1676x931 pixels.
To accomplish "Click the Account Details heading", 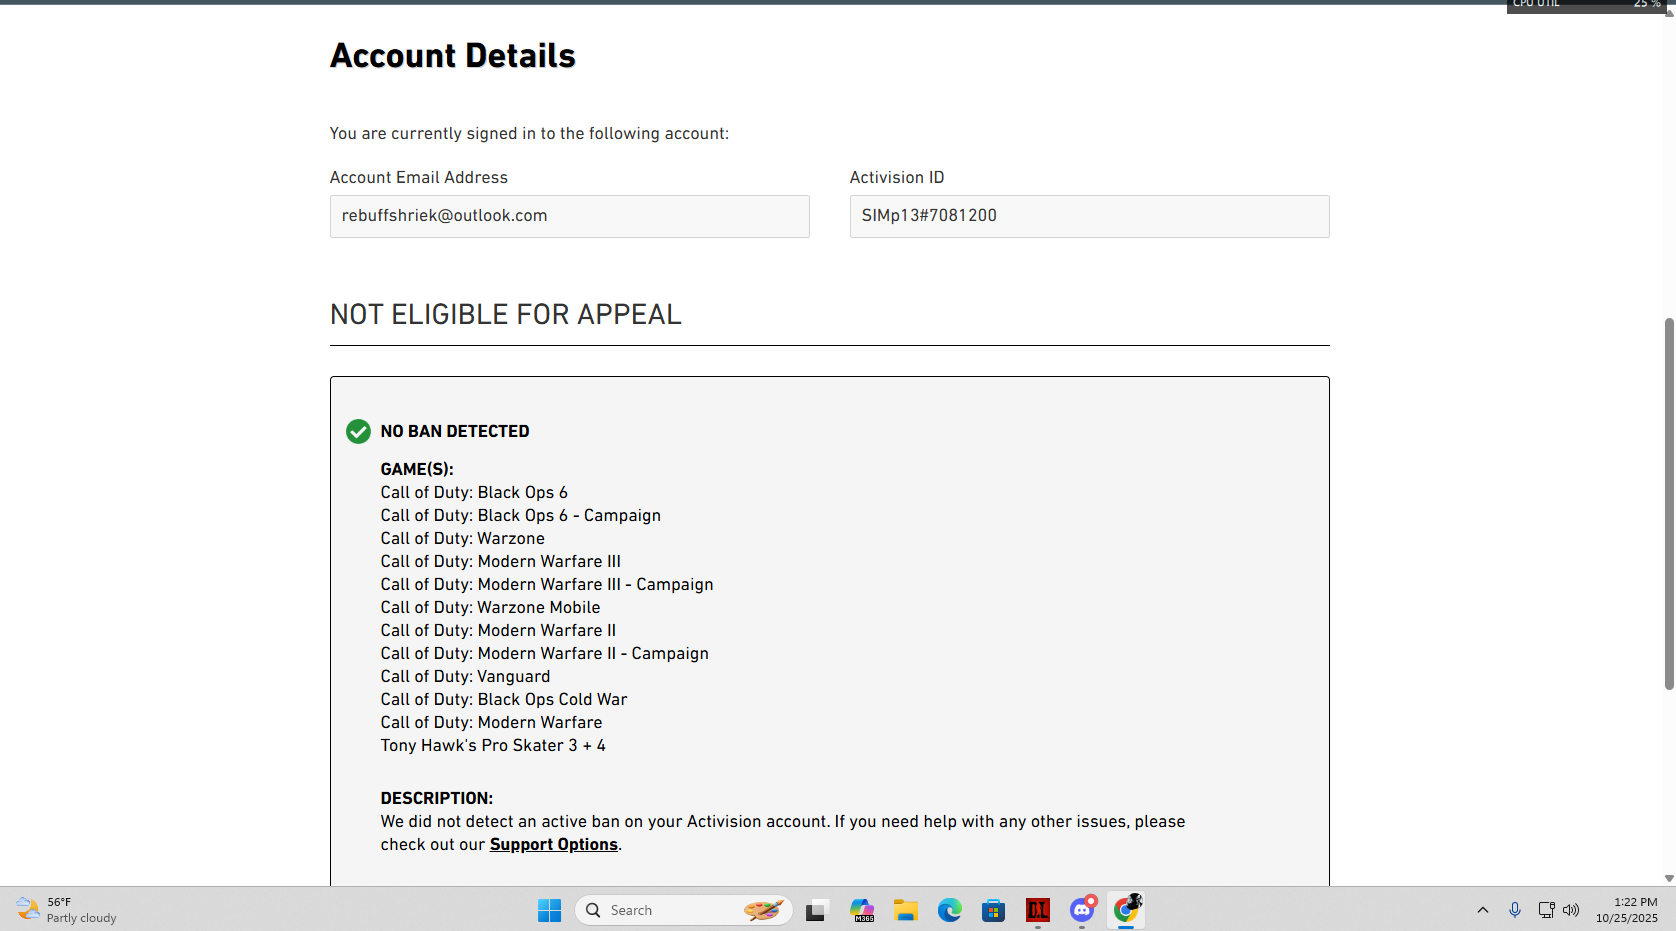I will click(x=453, y=56).
